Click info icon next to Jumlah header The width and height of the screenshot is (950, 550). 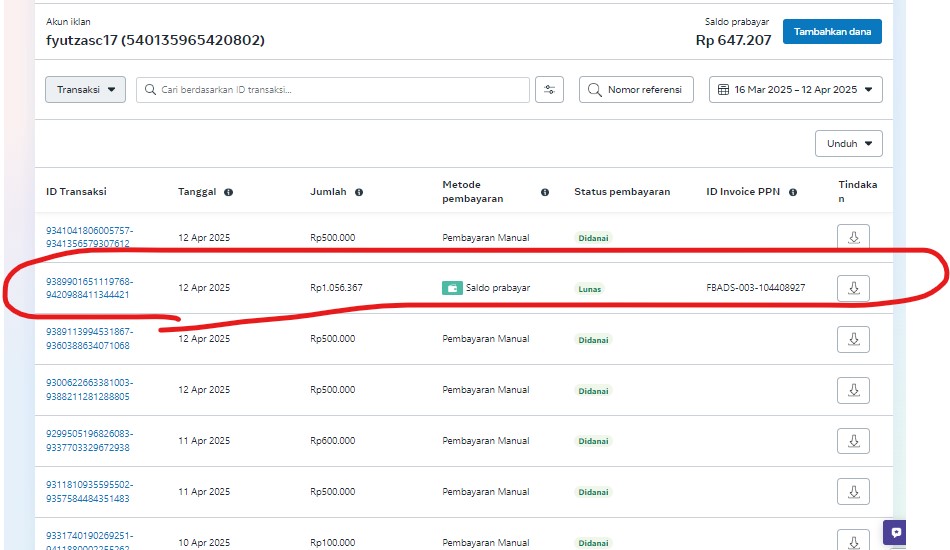359,192
